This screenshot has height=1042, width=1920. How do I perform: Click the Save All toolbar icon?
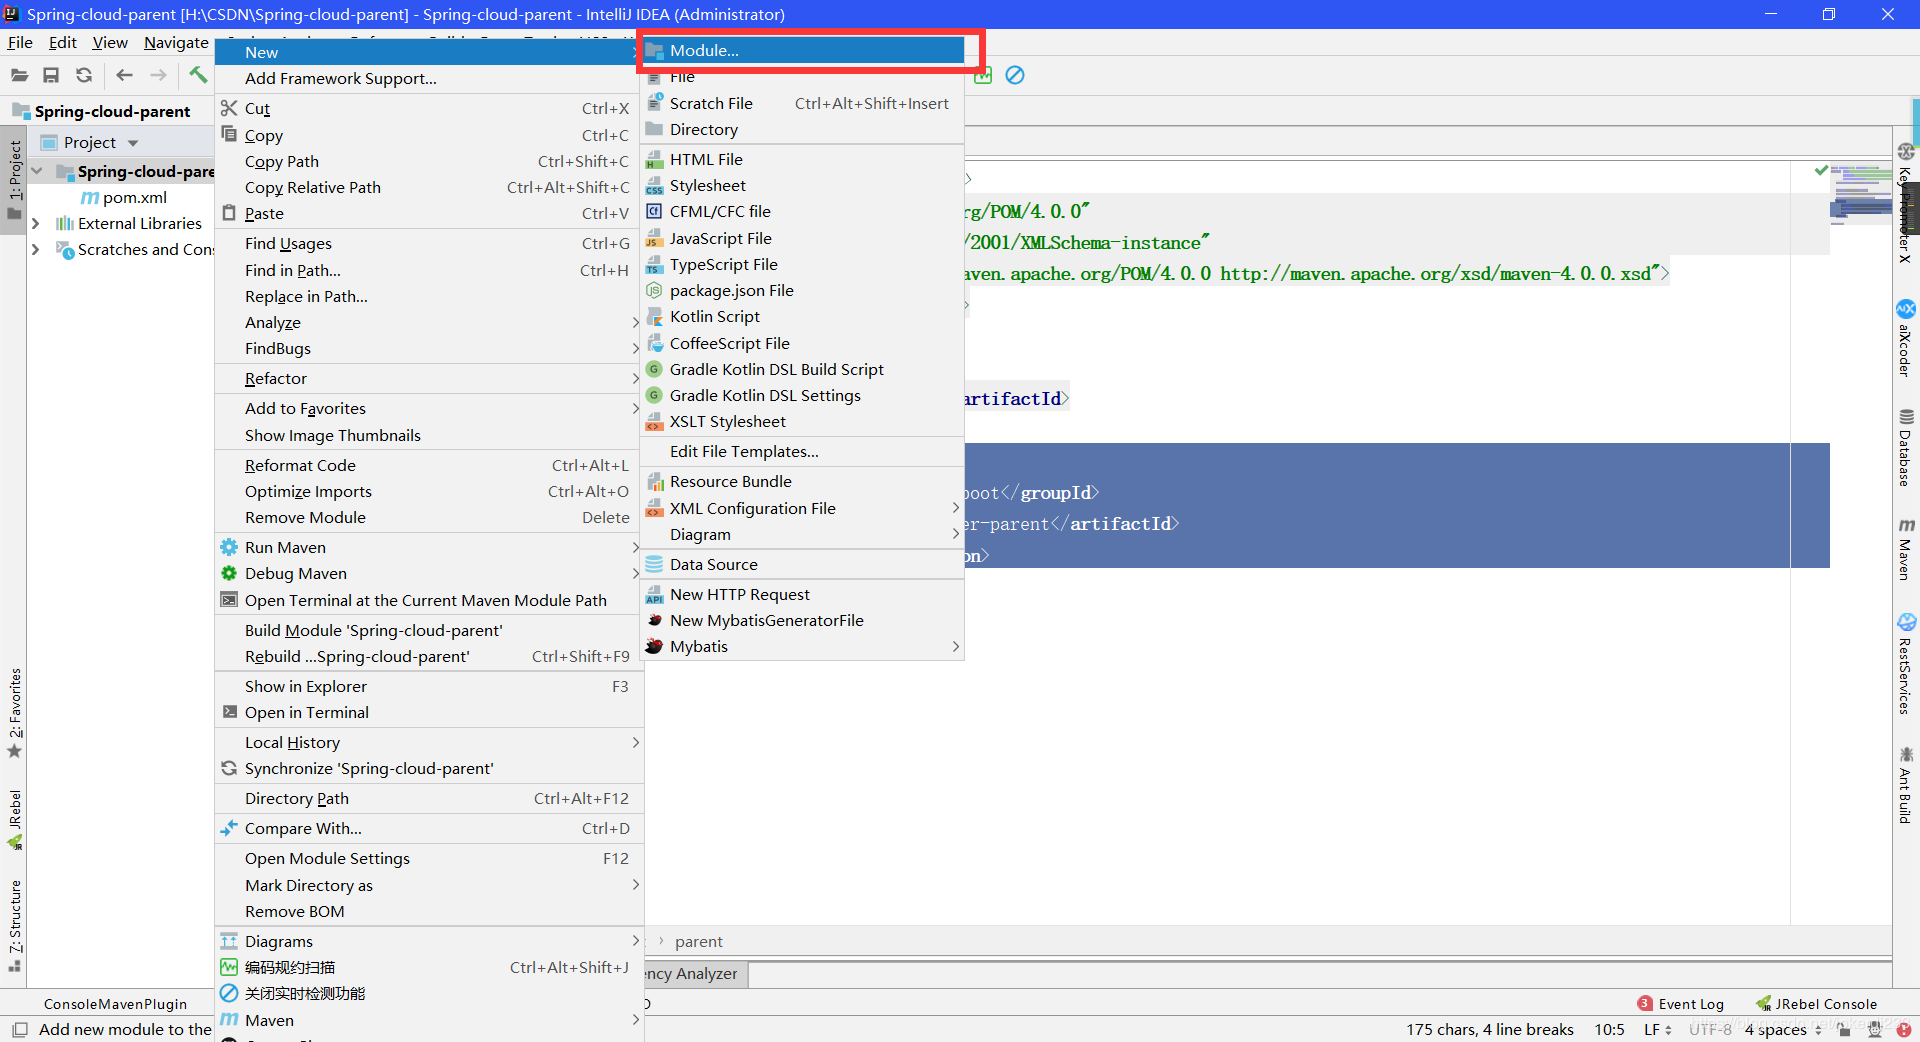51,75
